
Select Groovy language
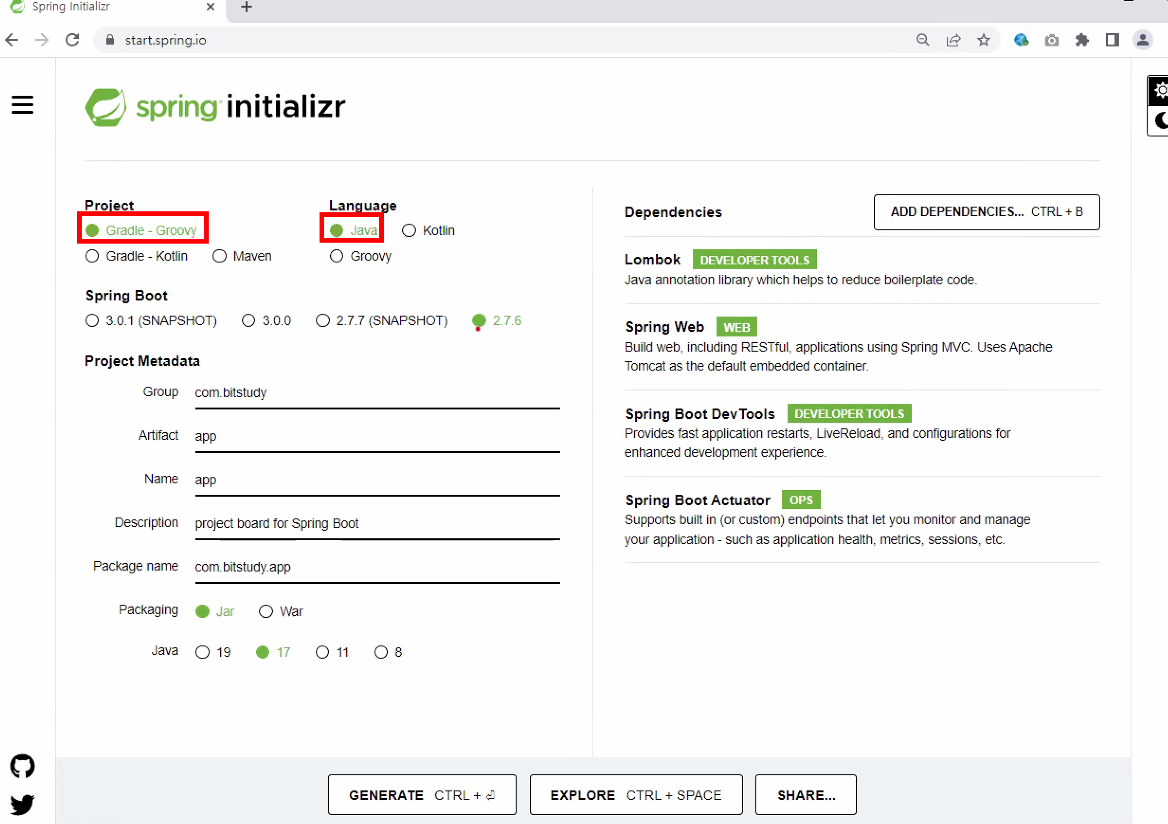tap(361, 256)
